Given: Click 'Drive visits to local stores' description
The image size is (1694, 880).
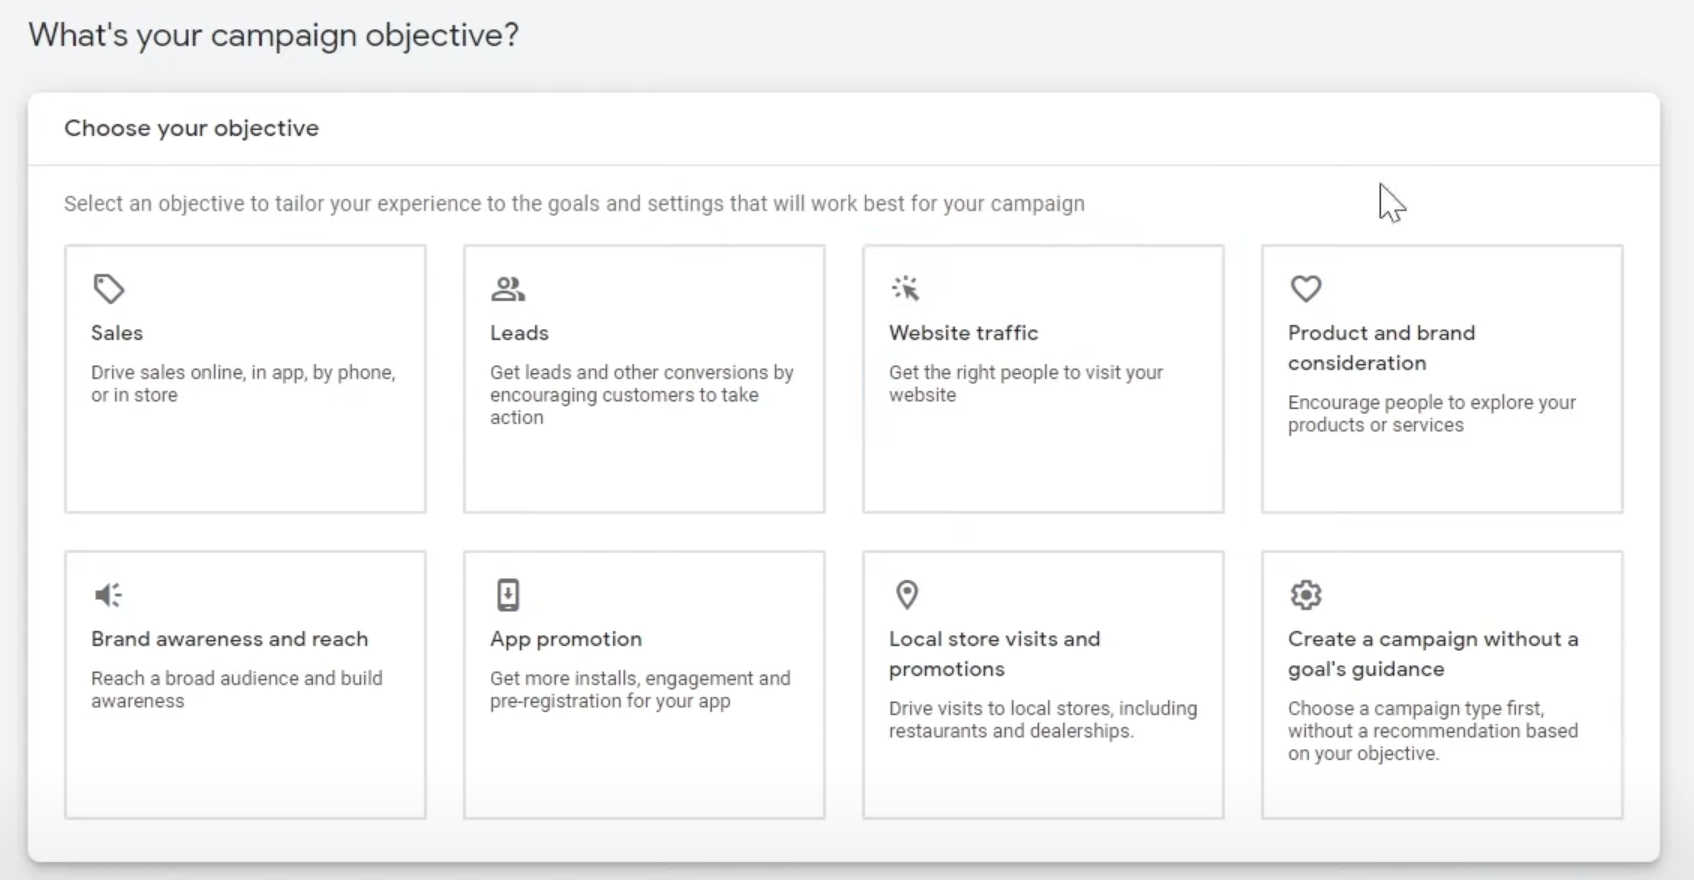Looking at the screenshot, I should point(1043,720).
